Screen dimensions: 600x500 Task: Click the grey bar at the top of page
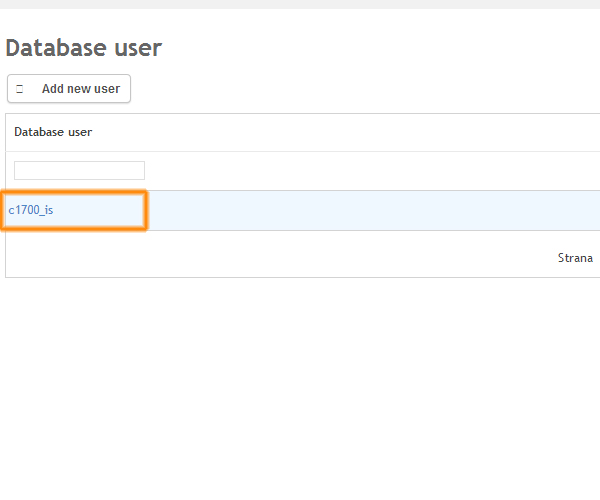[300, 4]
